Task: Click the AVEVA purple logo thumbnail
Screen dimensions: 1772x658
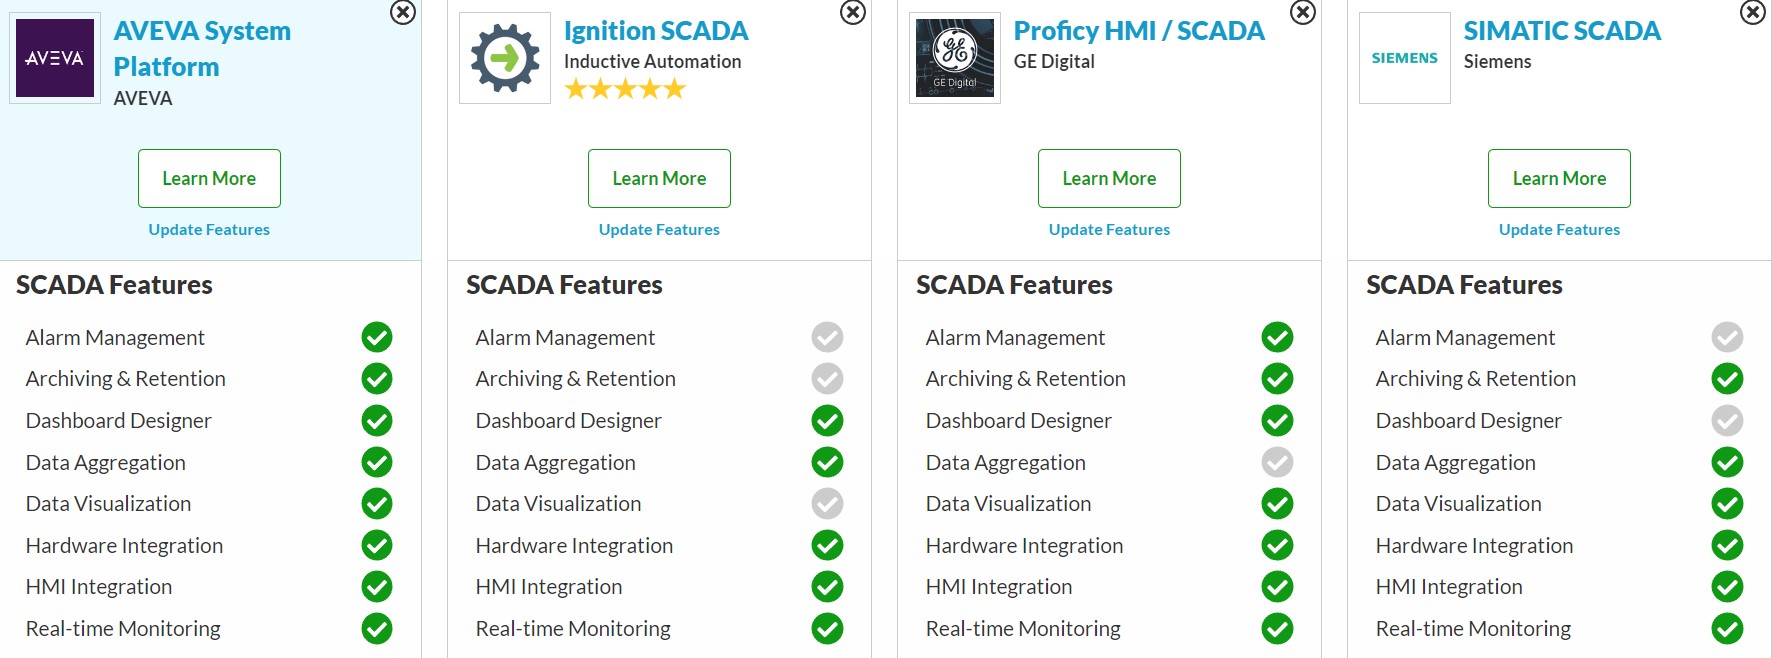Action: click(x=55, y=58)
